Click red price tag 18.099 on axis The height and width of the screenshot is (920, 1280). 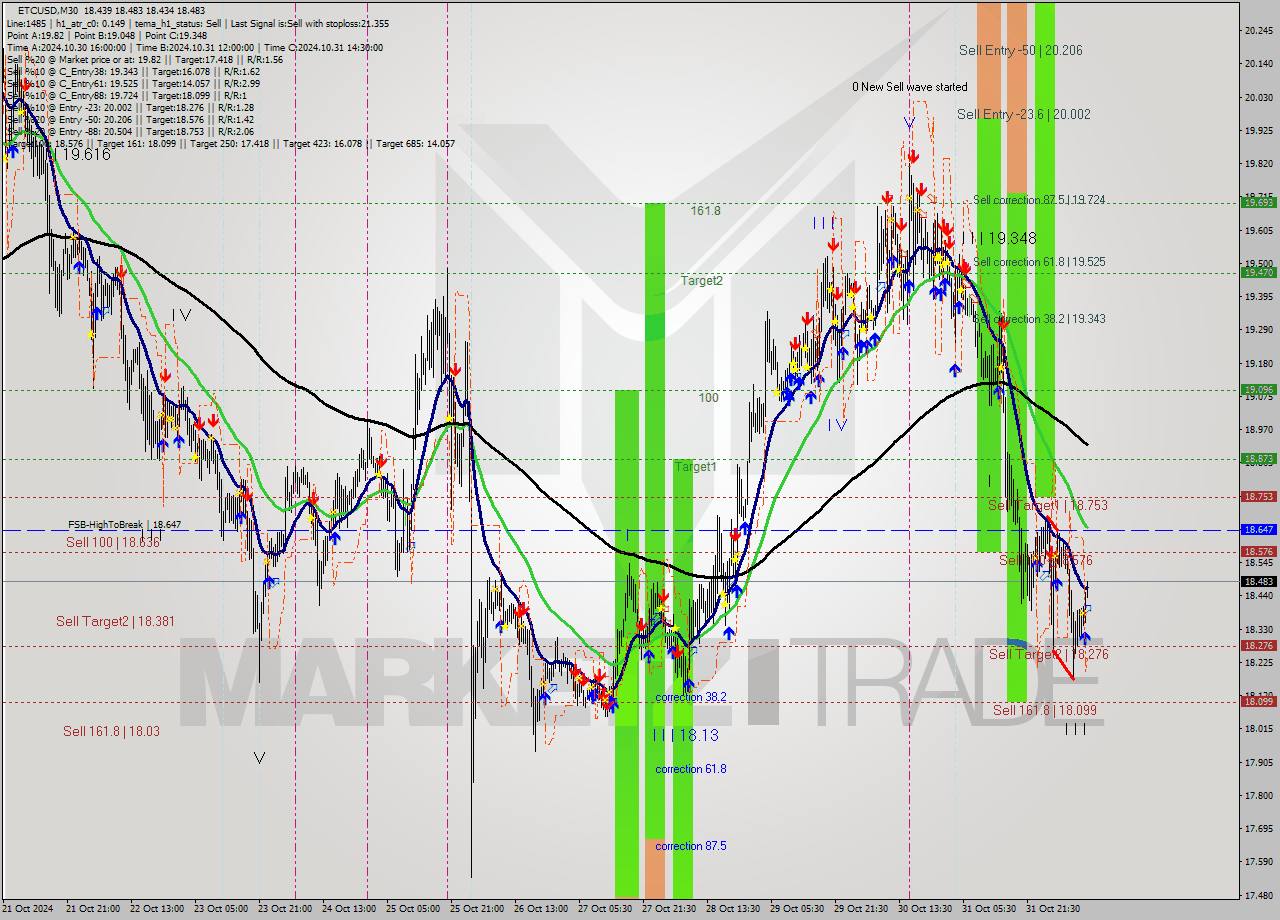[1258, 701]
